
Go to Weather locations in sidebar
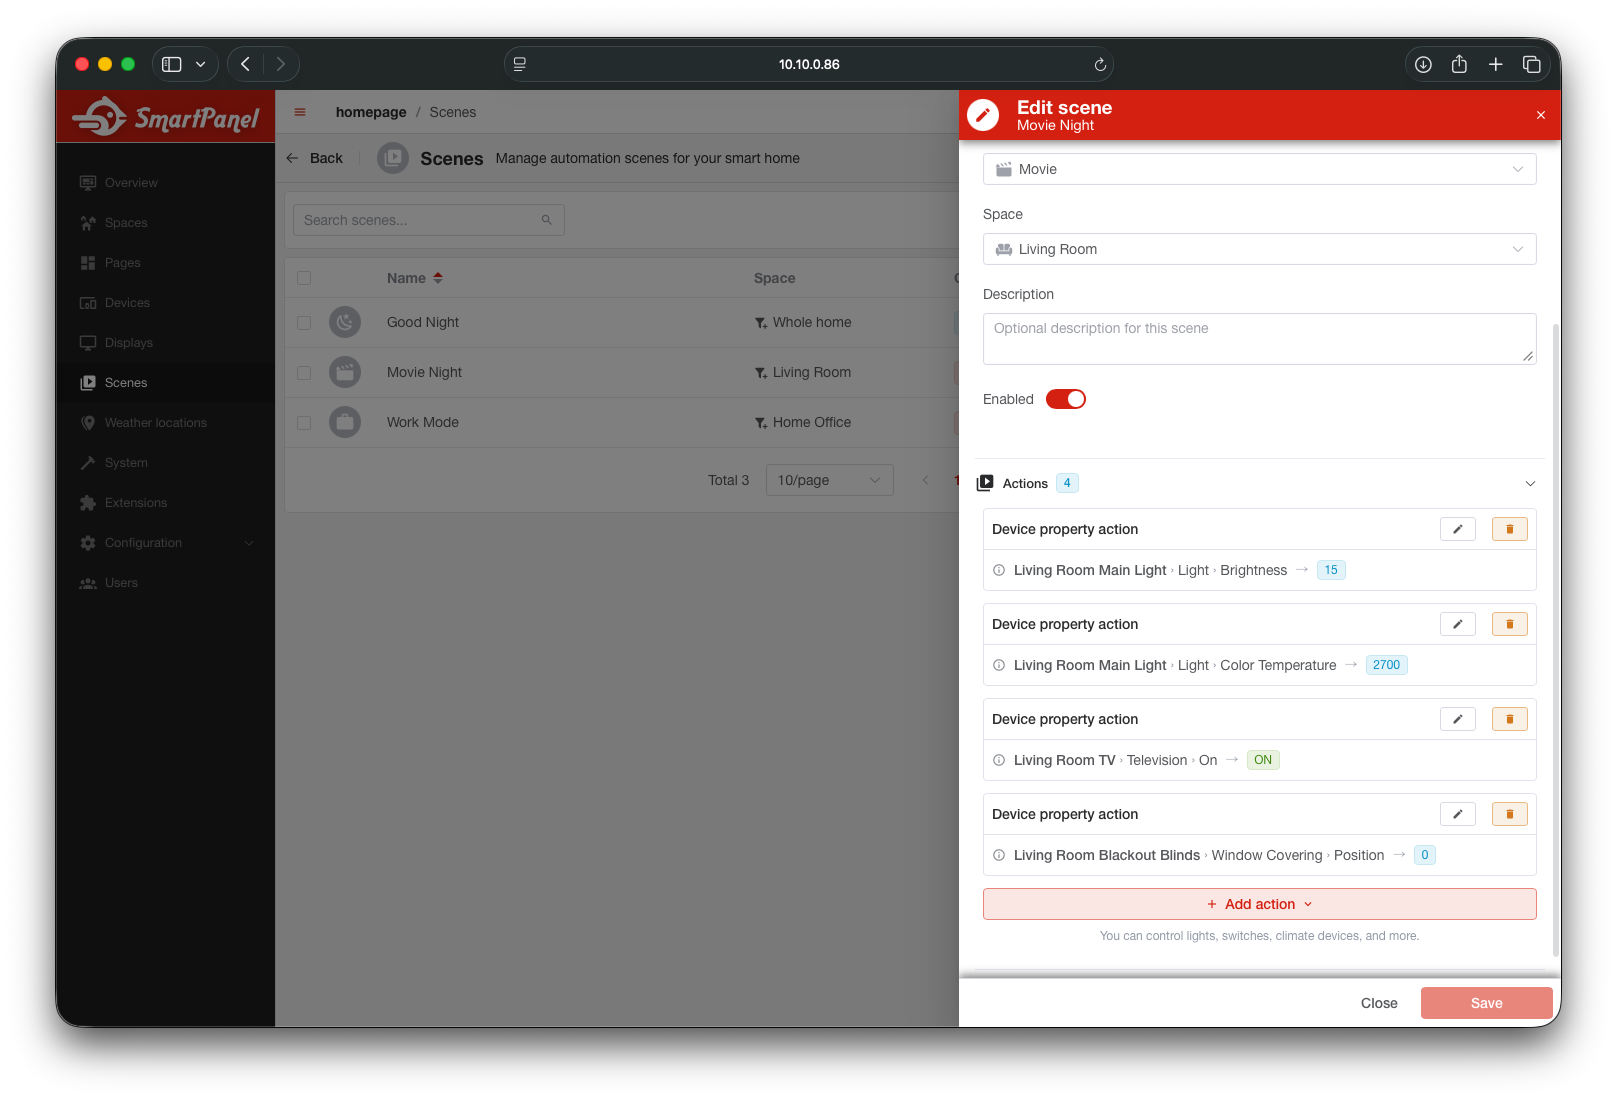click(155, 423)
